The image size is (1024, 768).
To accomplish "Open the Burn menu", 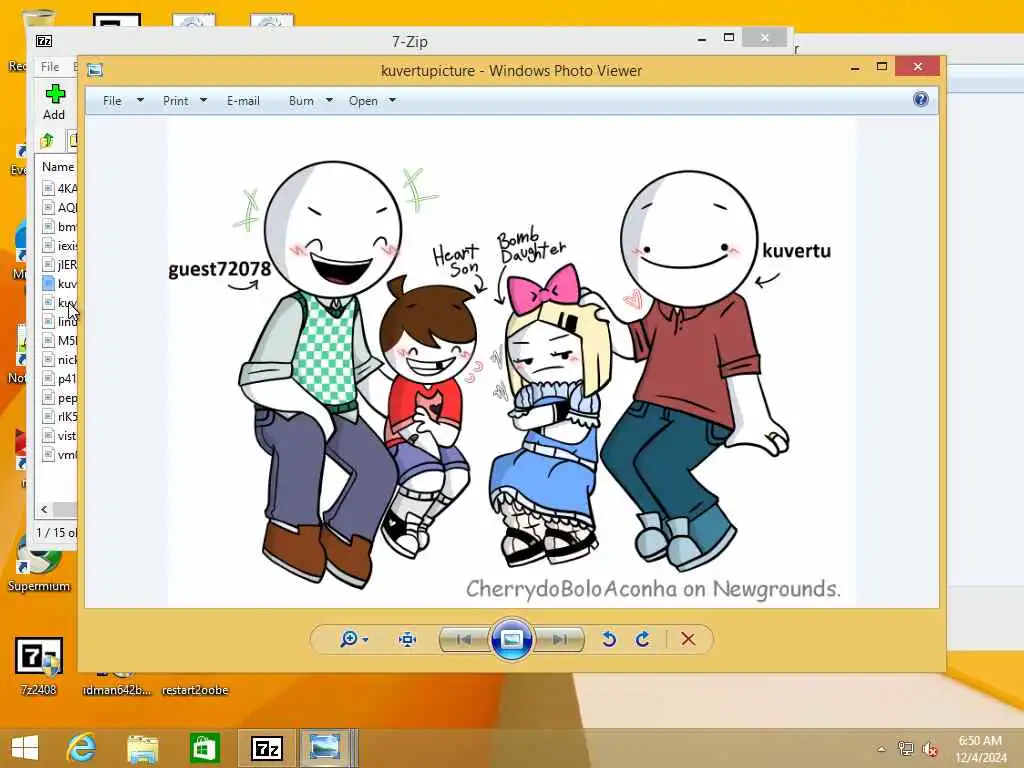I will 301,101.
